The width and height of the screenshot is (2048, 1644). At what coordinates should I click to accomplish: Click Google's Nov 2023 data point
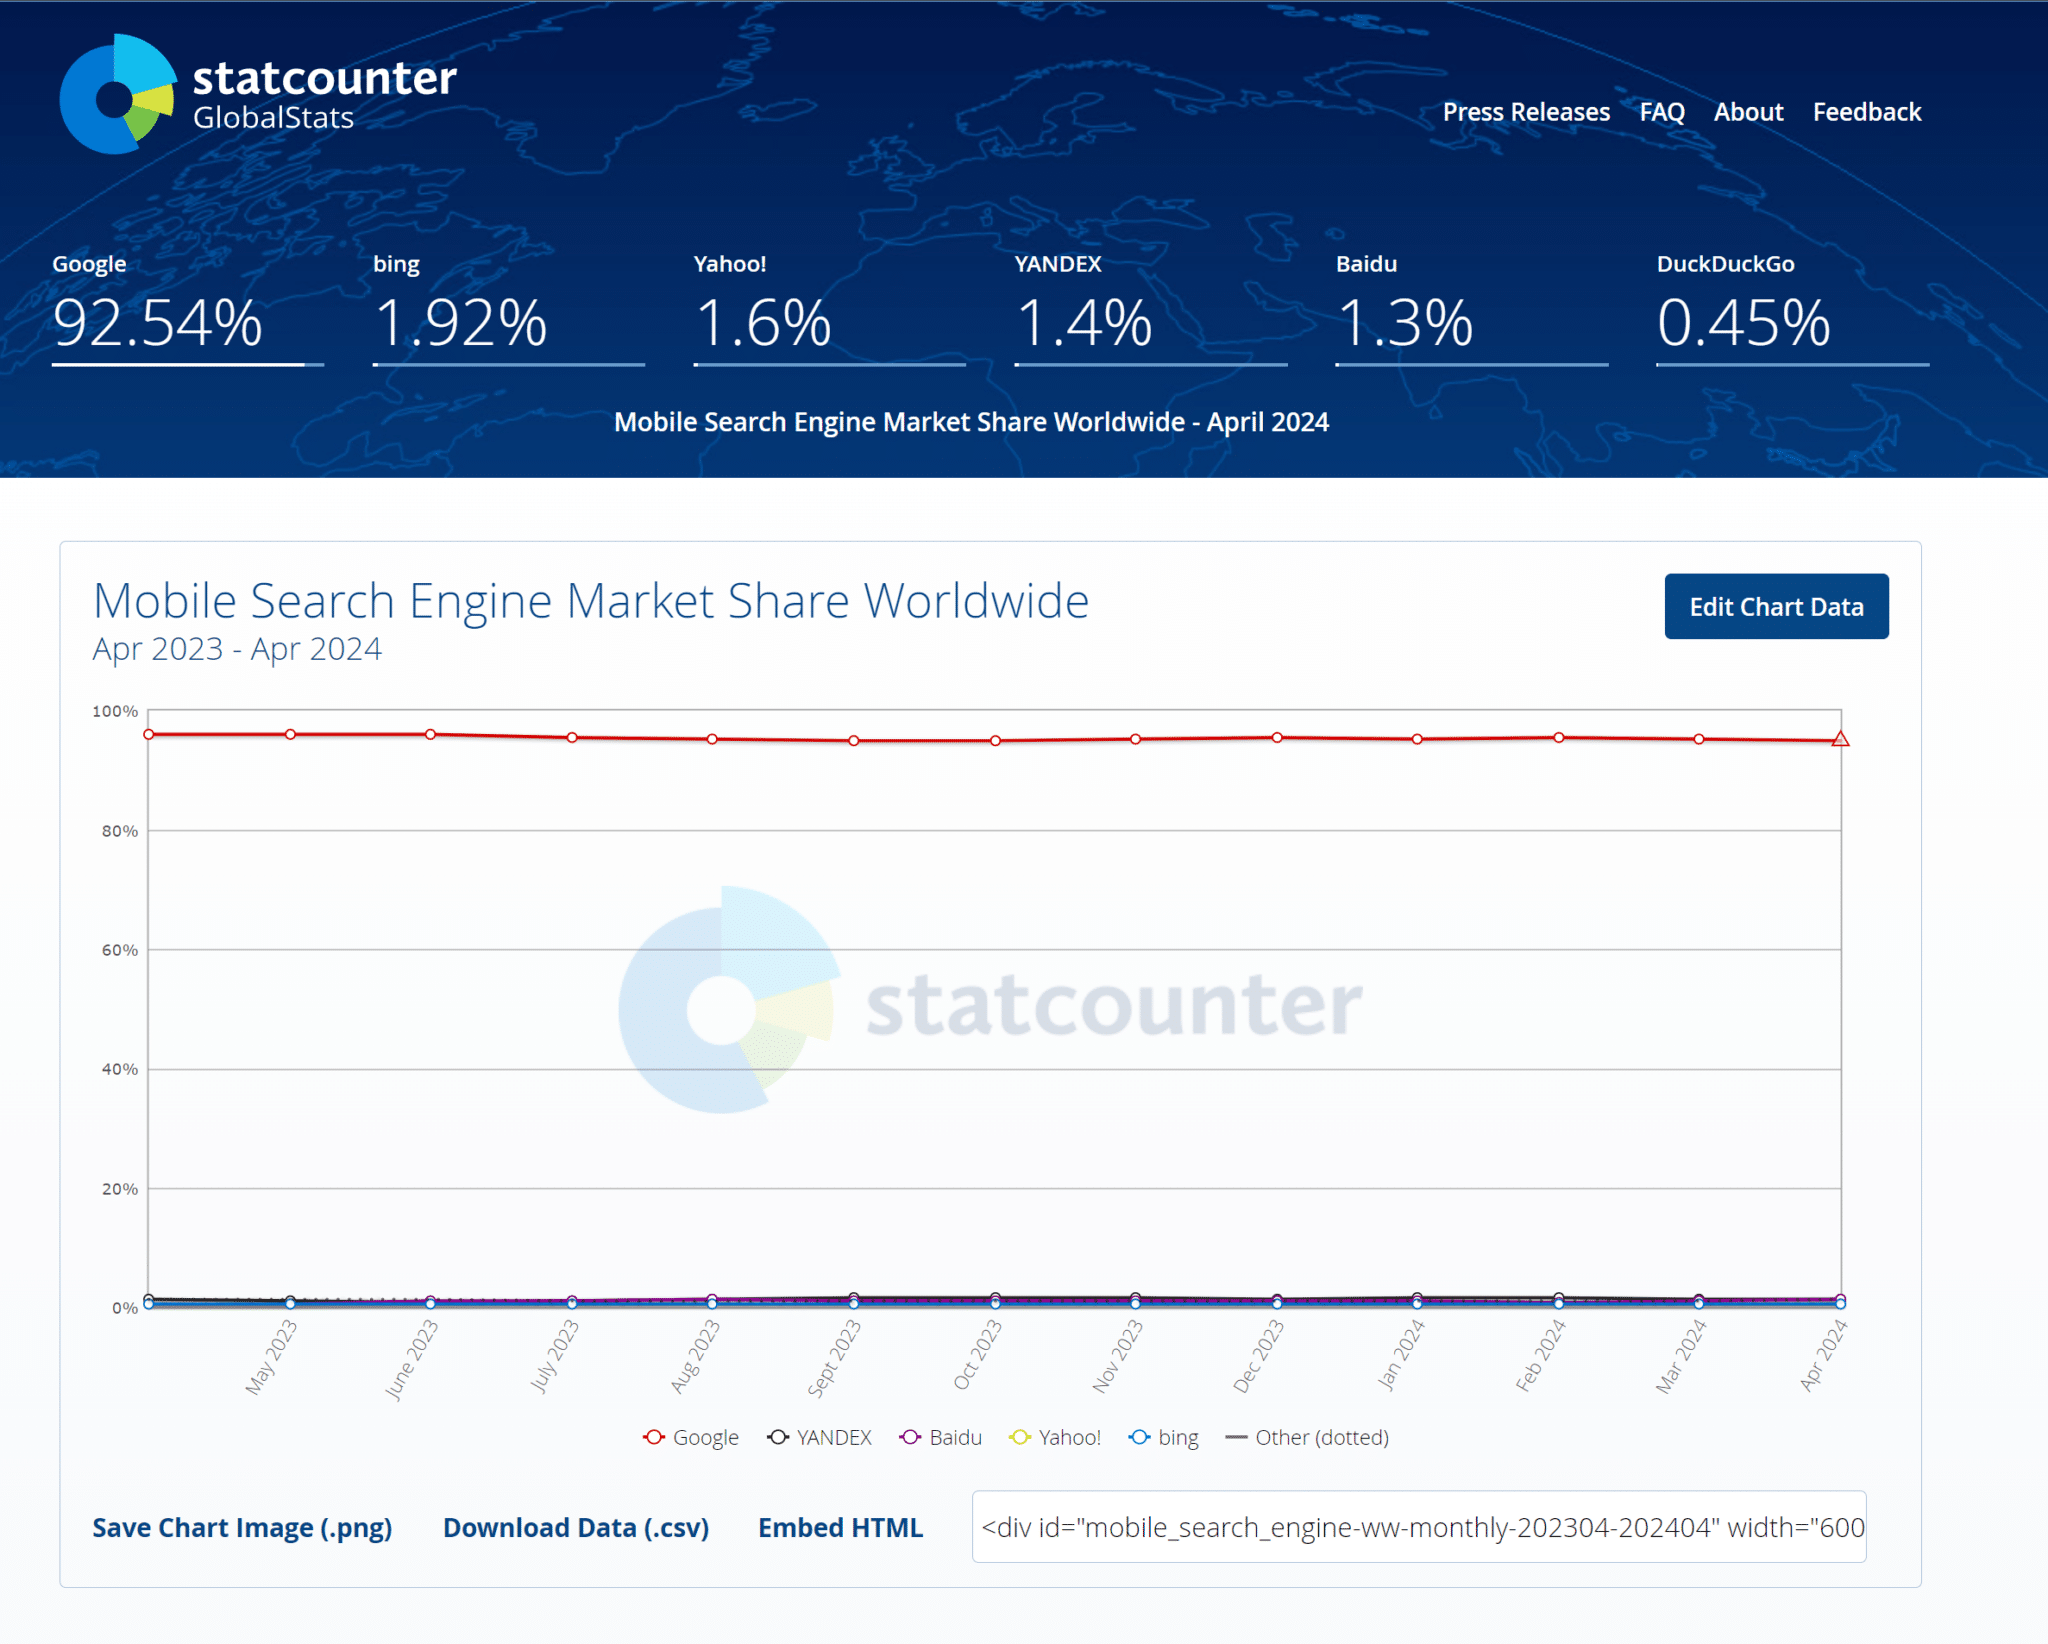(1135, 739)
